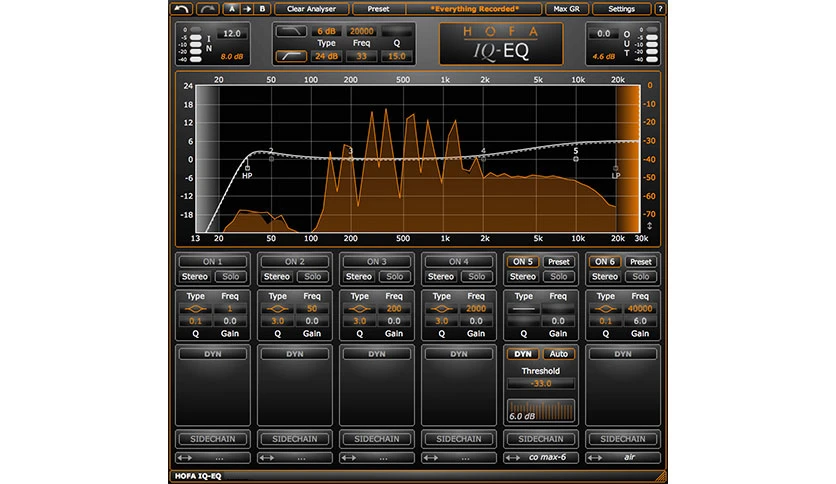The width and height of the screenshot is (836, 484).
Task: Click band 6 preset name air
Action: coord(630,457)
